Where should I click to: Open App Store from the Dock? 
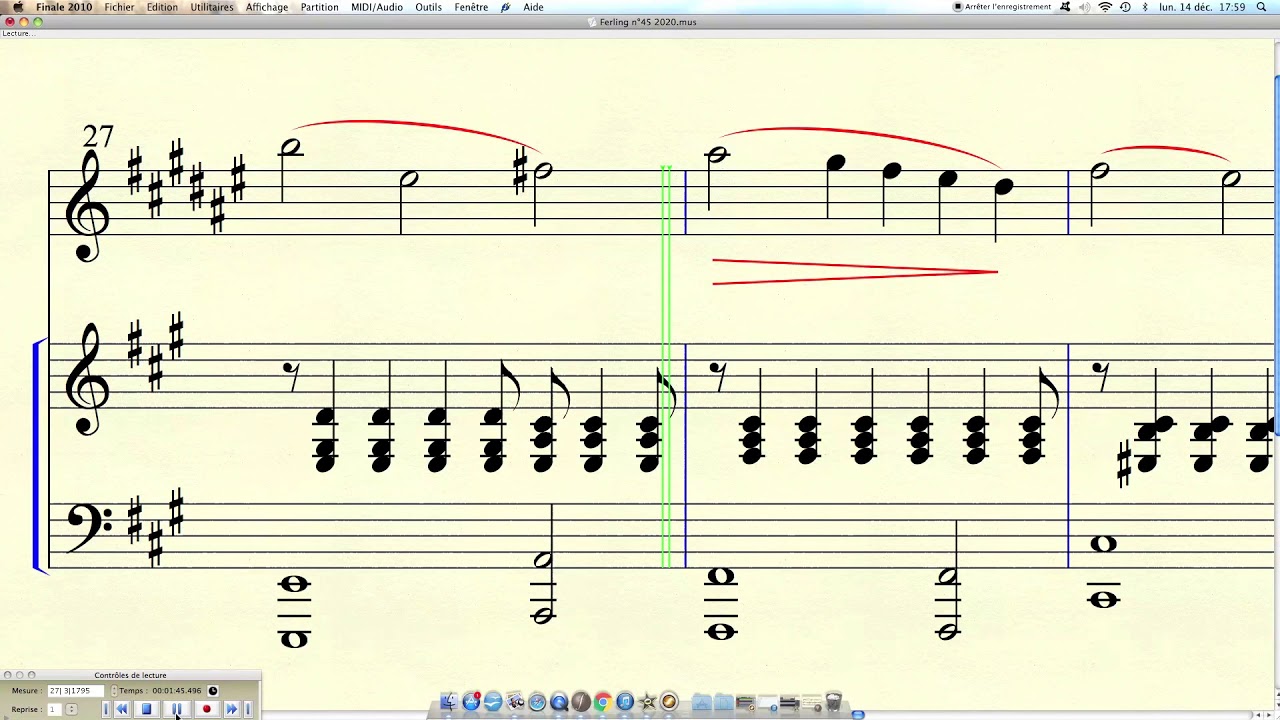[471, 702]
